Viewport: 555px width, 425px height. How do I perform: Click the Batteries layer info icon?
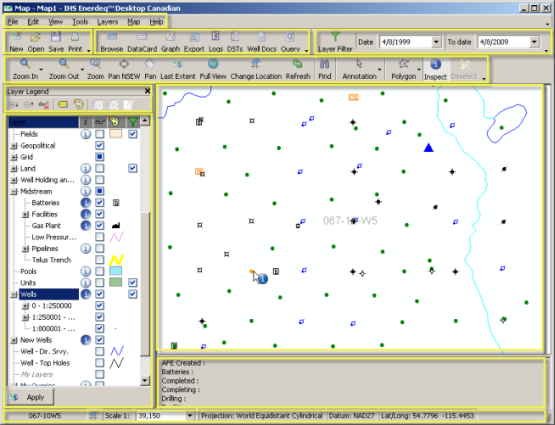(x=86, y=203)
